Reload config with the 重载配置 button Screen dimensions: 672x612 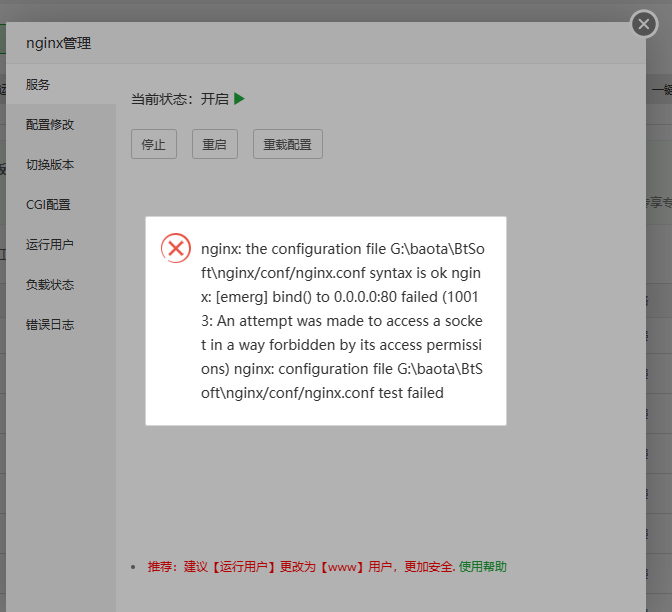288,144
